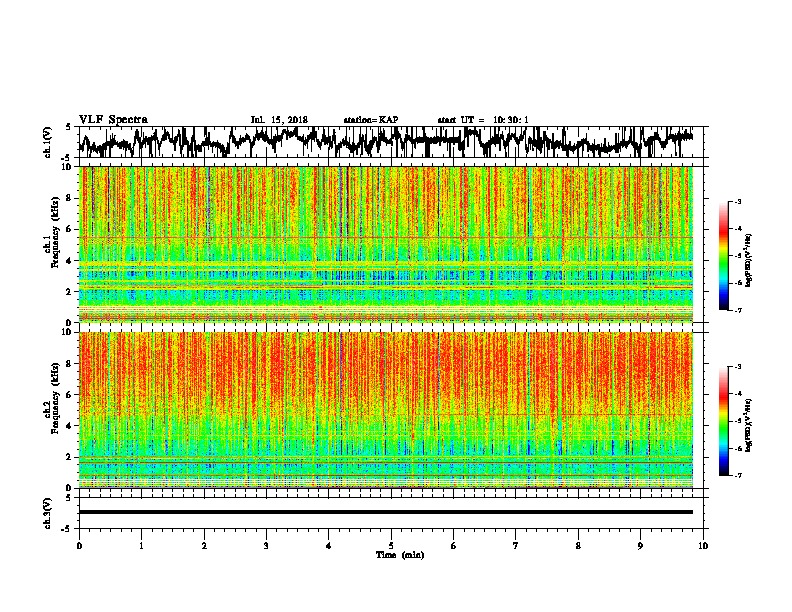
Task: Click the 'VLF Spectra' title text
Action: (113, 120)
